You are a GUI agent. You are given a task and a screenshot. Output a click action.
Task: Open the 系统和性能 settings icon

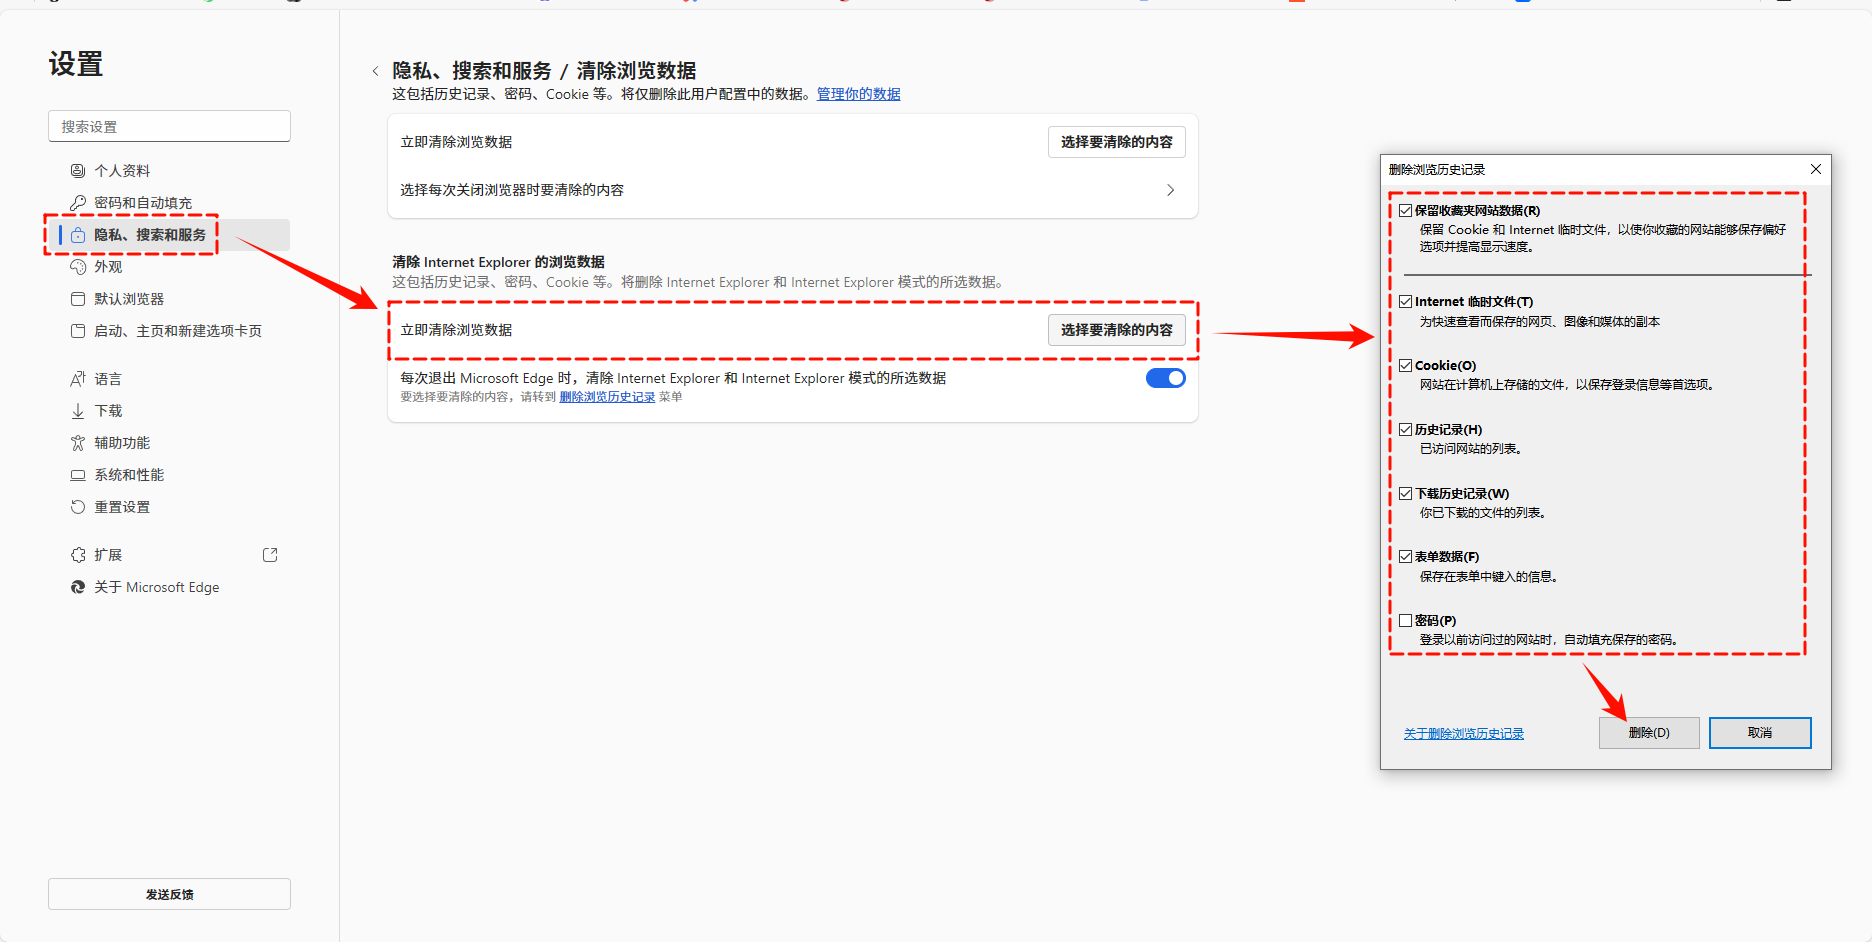click(78, 474)
